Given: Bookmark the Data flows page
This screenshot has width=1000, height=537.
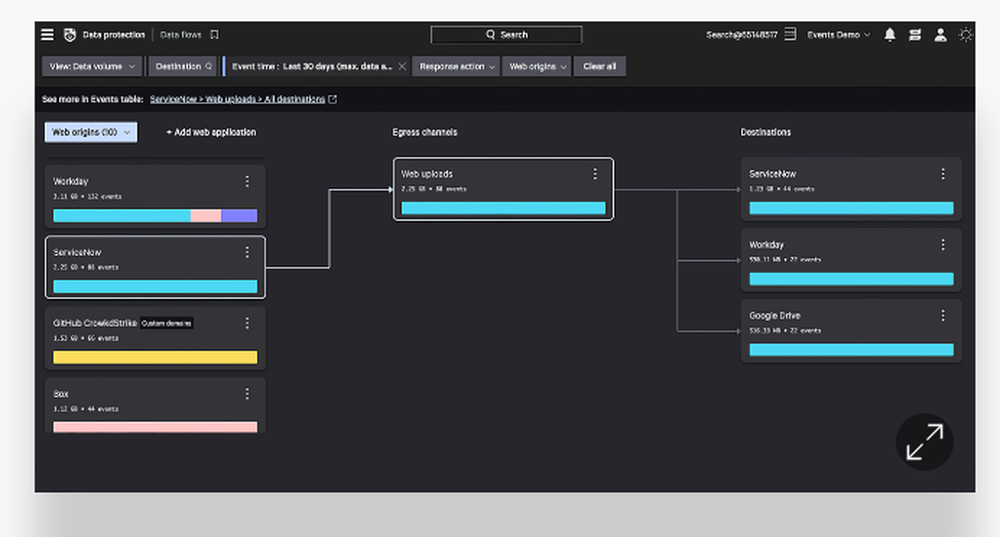Looking at the screenshot, I should tap(214, 35).
